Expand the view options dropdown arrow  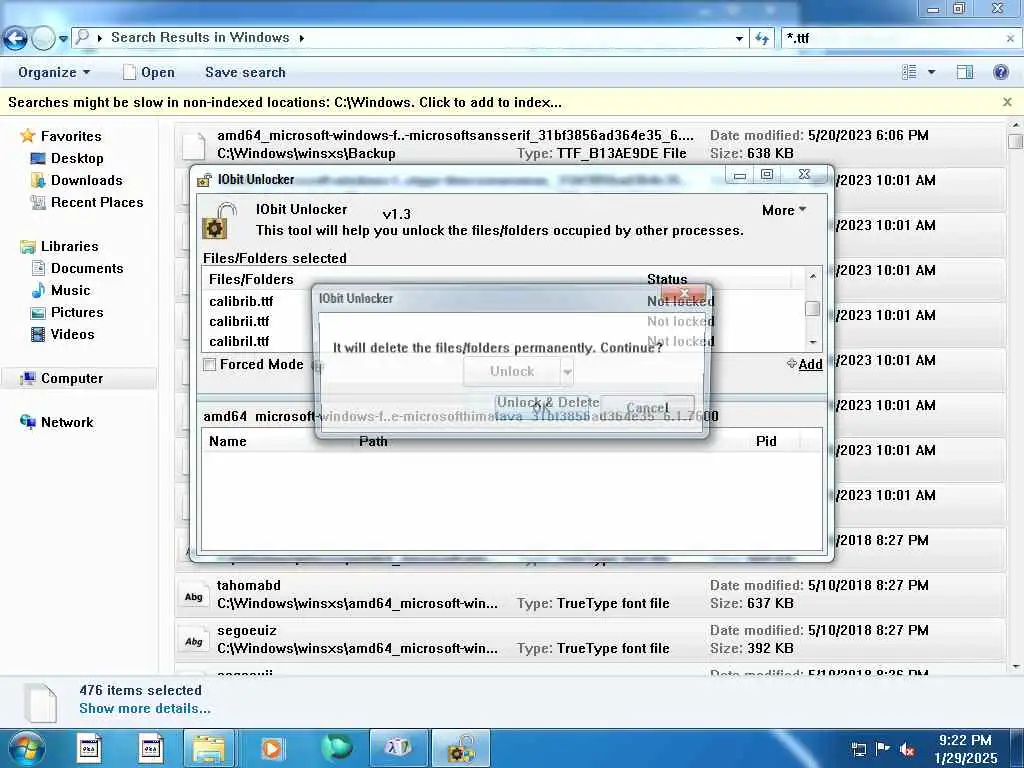click(931, 72)
